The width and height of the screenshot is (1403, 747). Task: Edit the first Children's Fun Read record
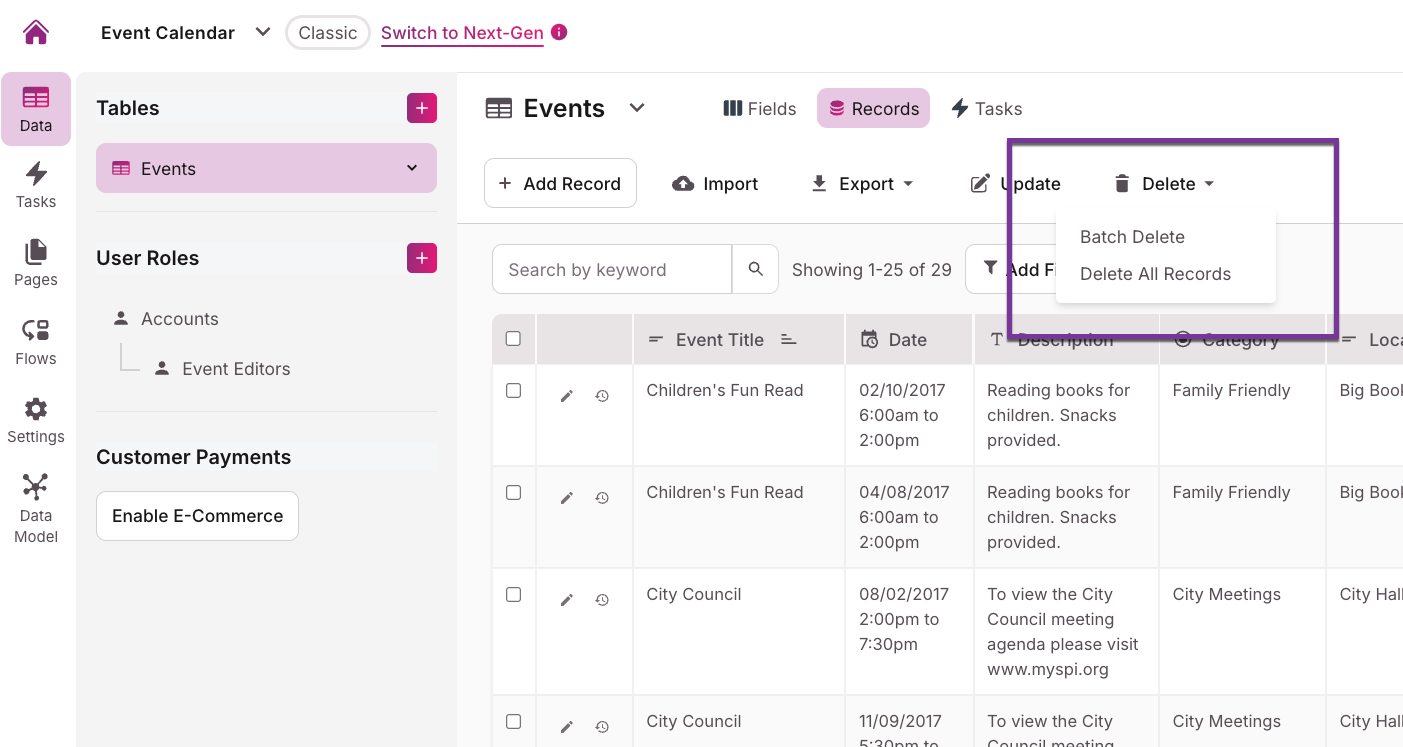tap(566, 396)
